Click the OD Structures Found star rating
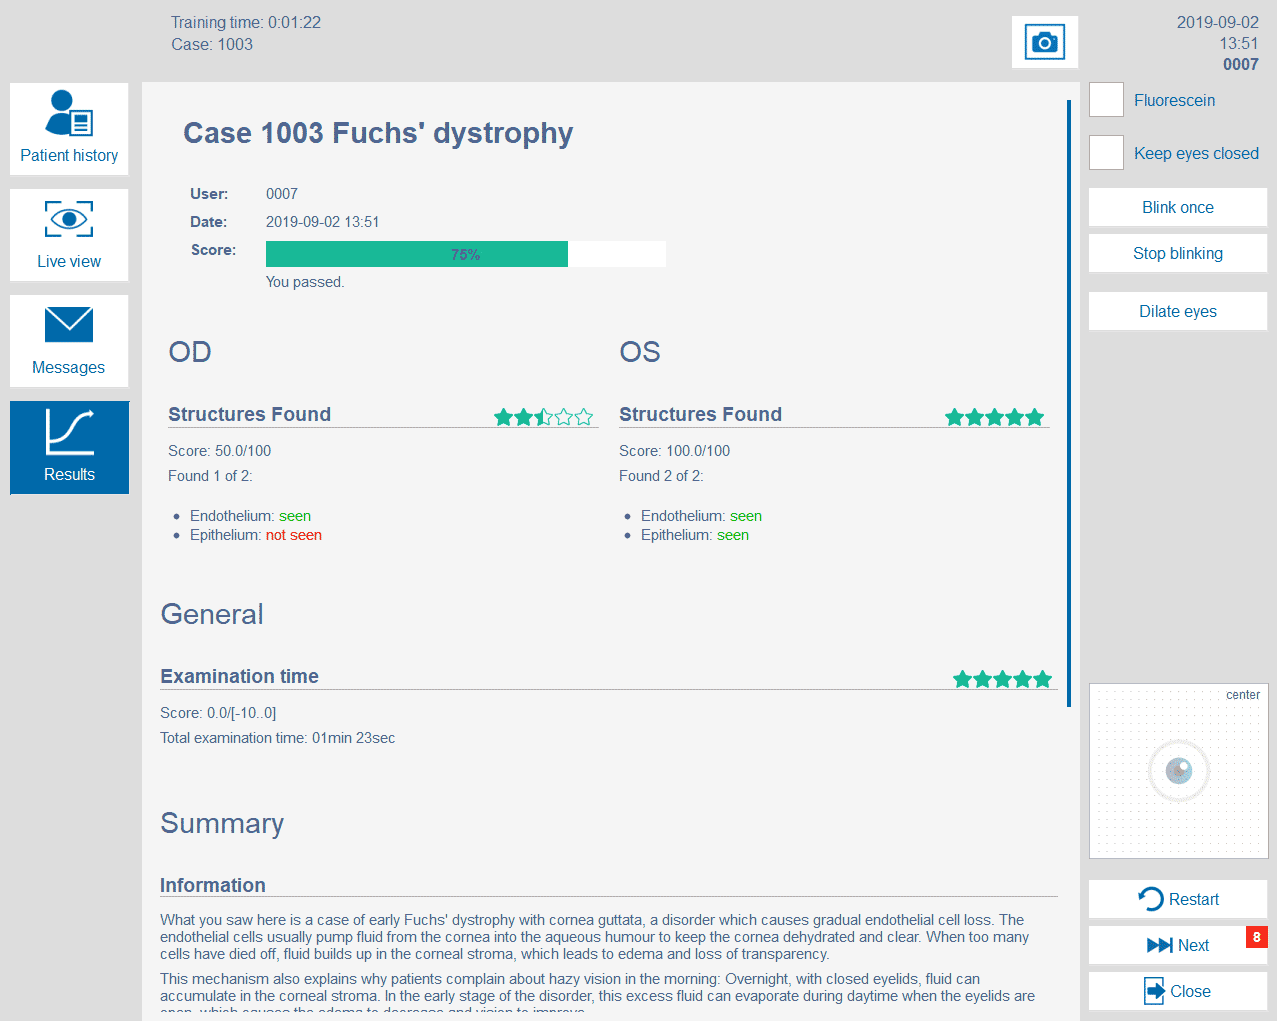The image size is (1277, 1021). click(x=543, y=417)
